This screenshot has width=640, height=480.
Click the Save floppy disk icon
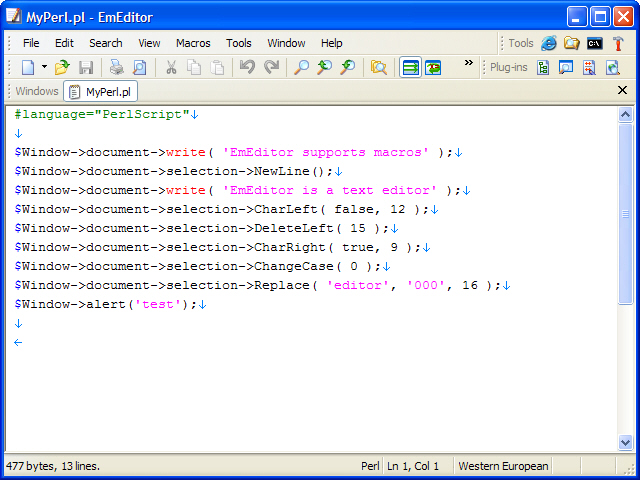click(86, 67)
